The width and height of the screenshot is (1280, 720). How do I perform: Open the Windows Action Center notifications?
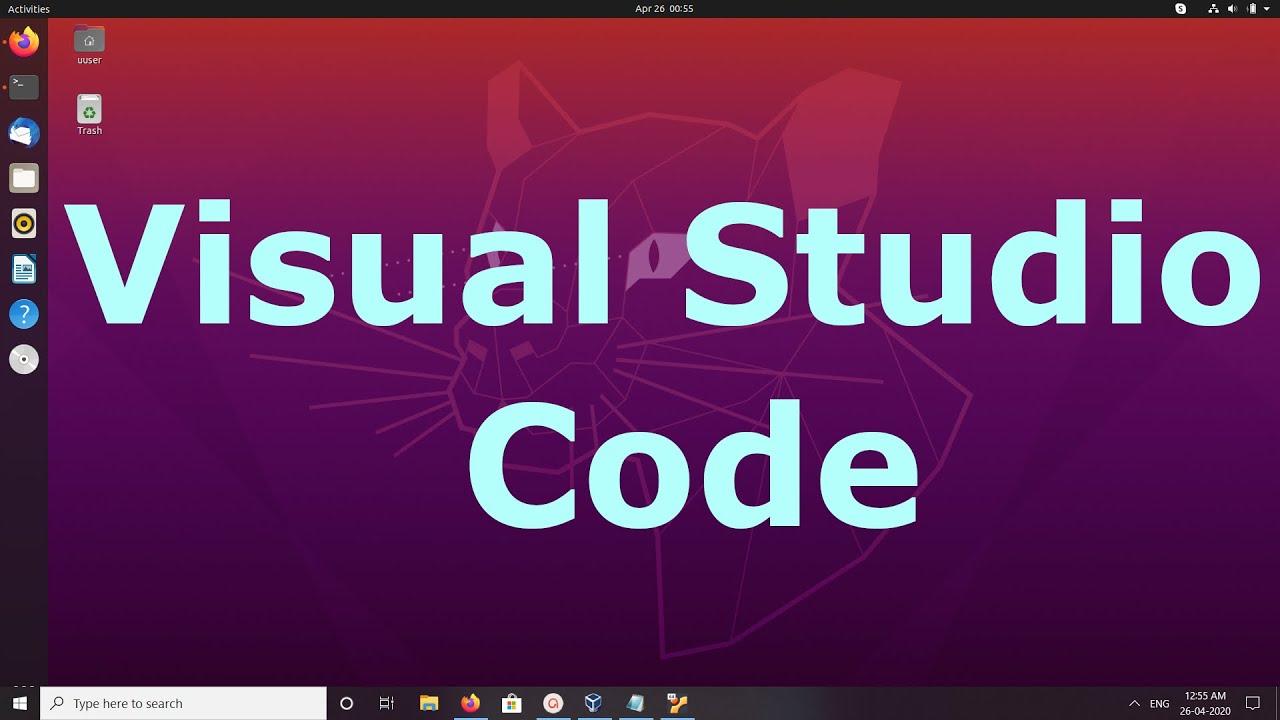[1253, 703]
